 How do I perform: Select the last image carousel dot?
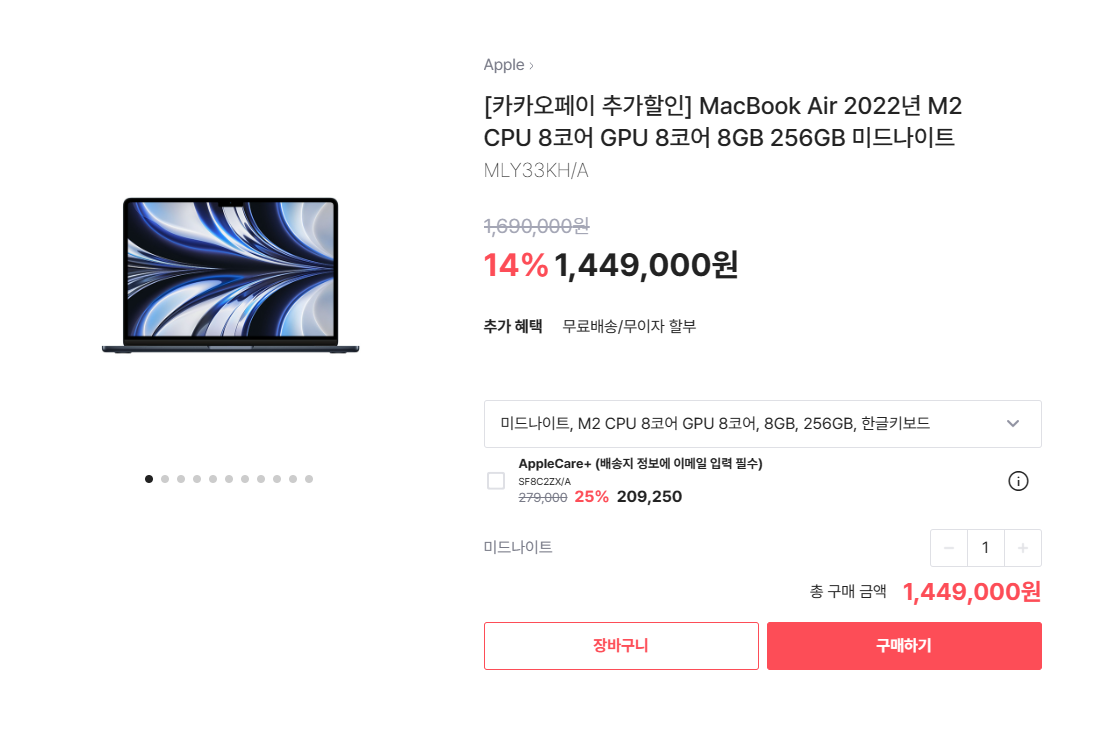tap(309, 479)
